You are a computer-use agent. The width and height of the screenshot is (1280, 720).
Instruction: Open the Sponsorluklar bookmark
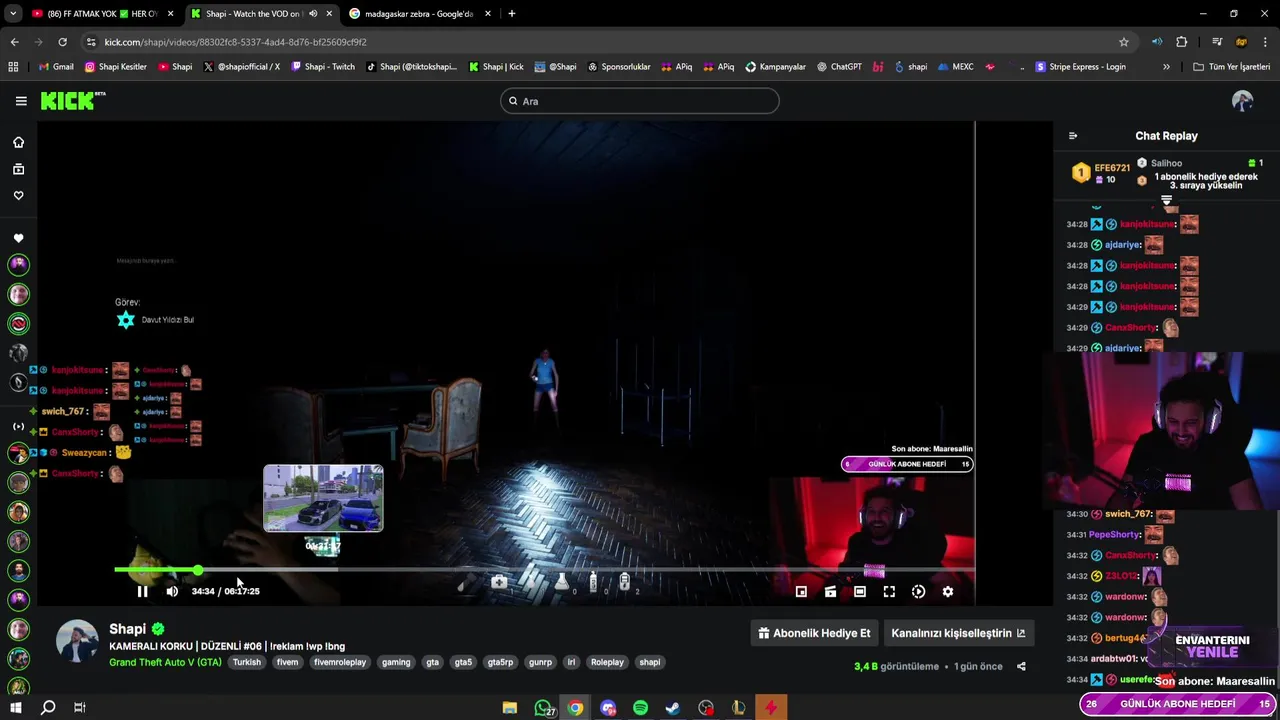pyautogui.click(x=618, y=67)
